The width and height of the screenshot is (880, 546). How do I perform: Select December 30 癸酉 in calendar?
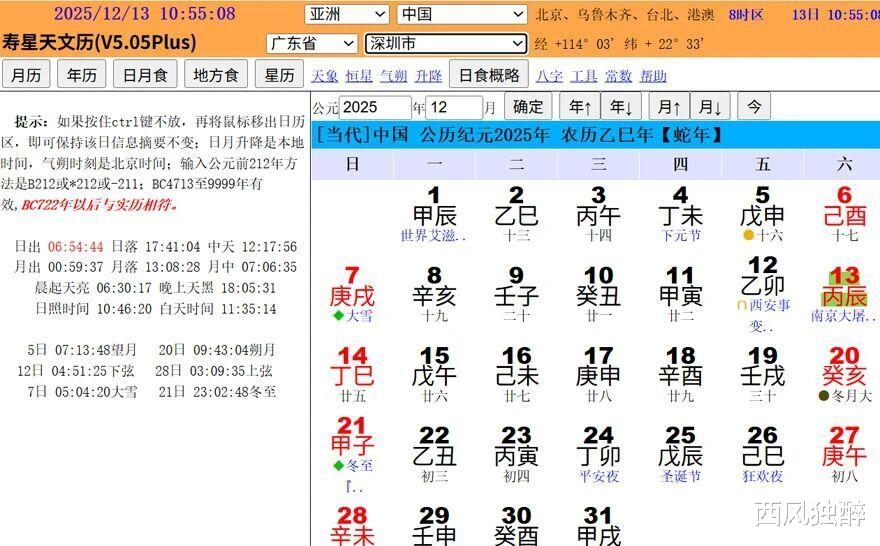pyautogui.click(x=516, y=526)
